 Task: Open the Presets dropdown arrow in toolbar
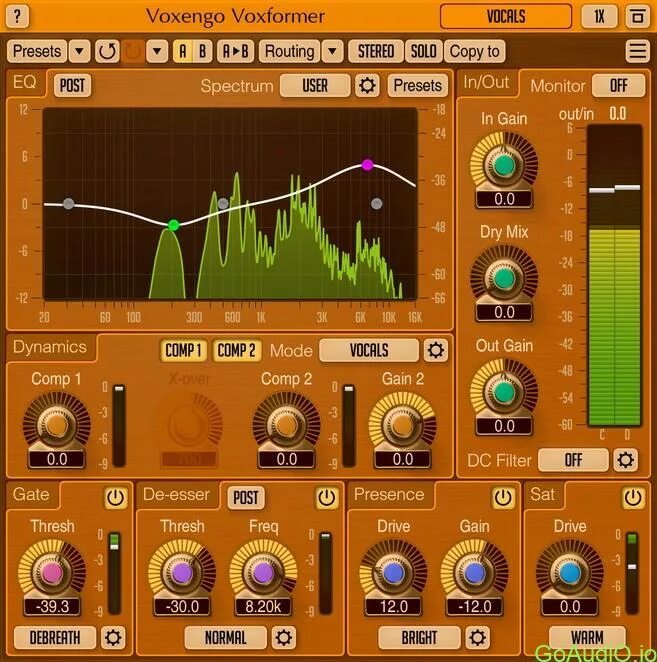[79, 51]
